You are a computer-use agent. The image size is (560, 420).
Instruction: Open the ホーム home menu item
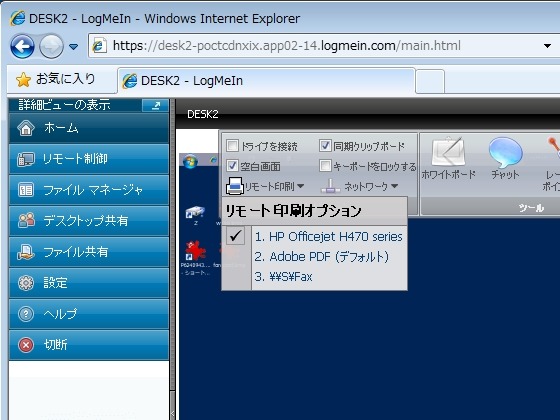89,128
